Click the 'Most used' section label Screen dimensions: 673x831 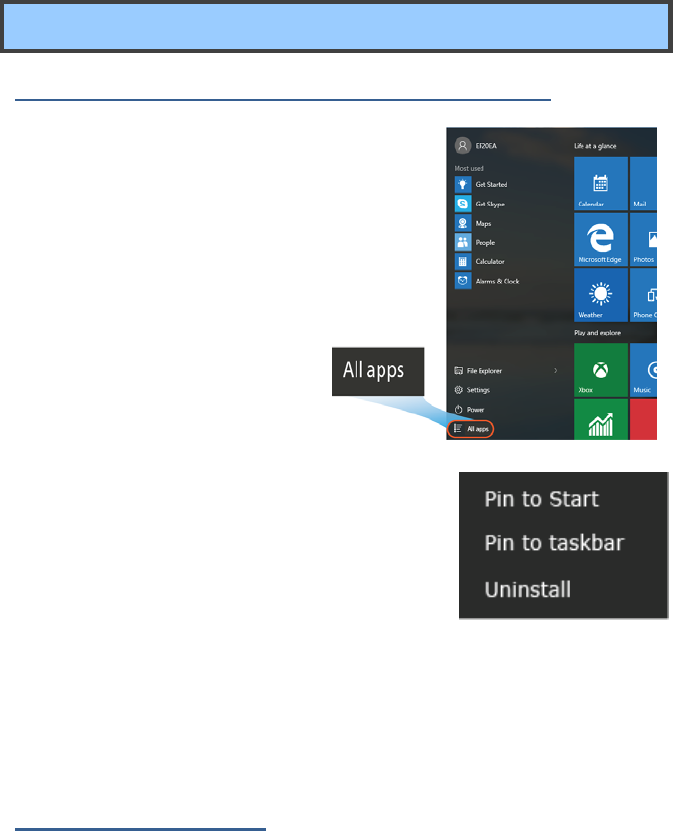(x=469, y=169)
